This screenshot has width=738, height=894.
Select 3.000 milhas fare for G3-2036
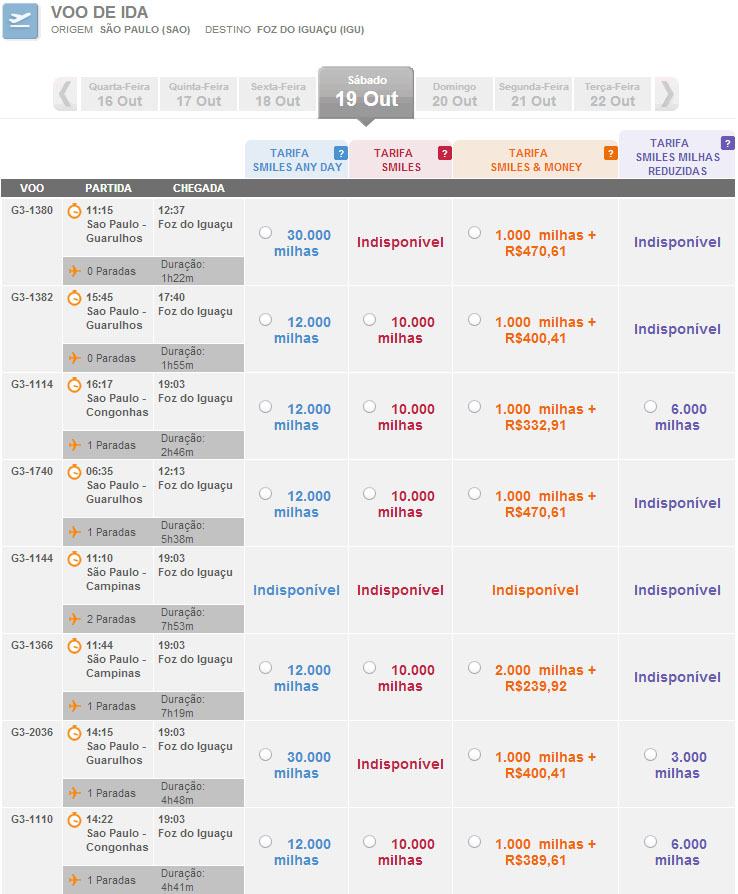point(651,755)
